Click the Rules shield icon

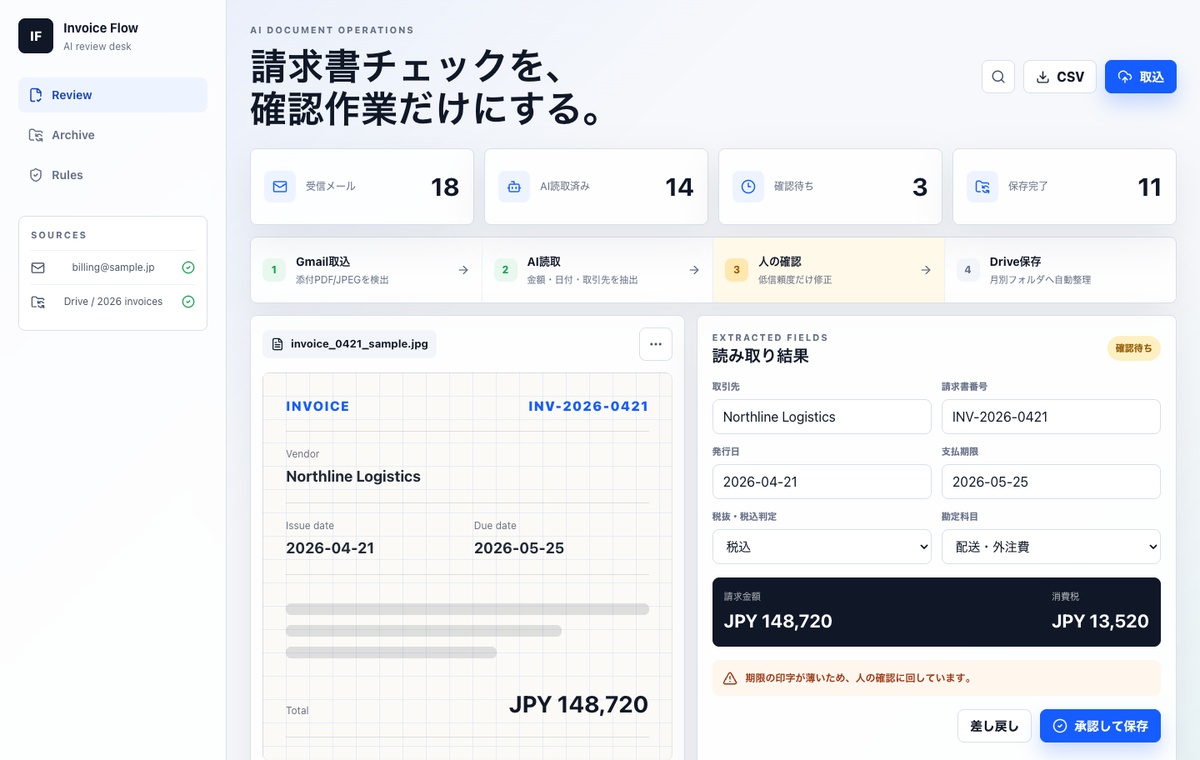pyautogui.click(x=36, y=175)
